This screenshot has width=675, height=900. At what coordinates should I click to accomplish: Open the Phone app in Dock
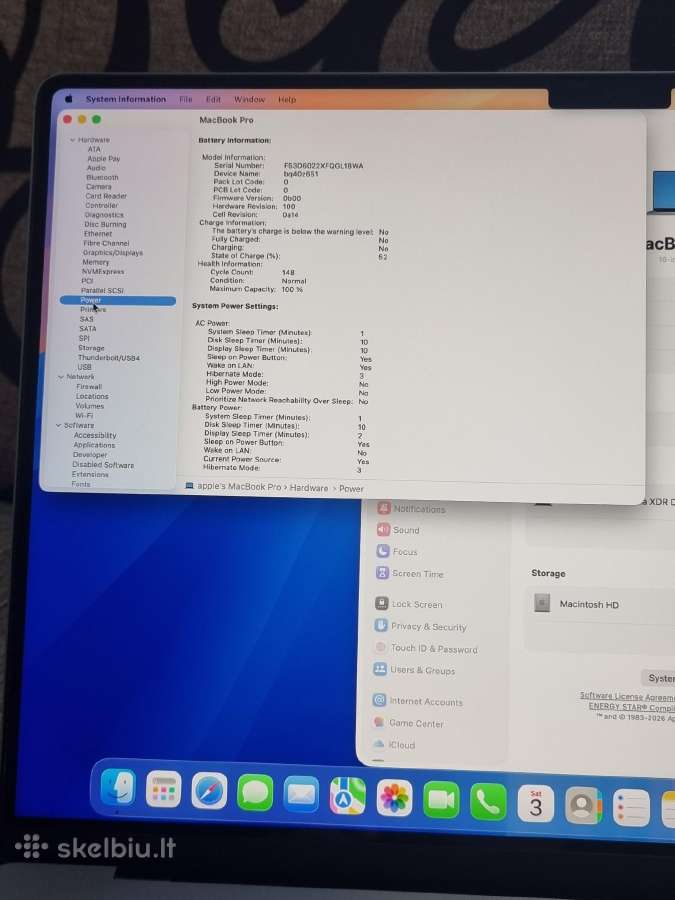tap(488, 801)
